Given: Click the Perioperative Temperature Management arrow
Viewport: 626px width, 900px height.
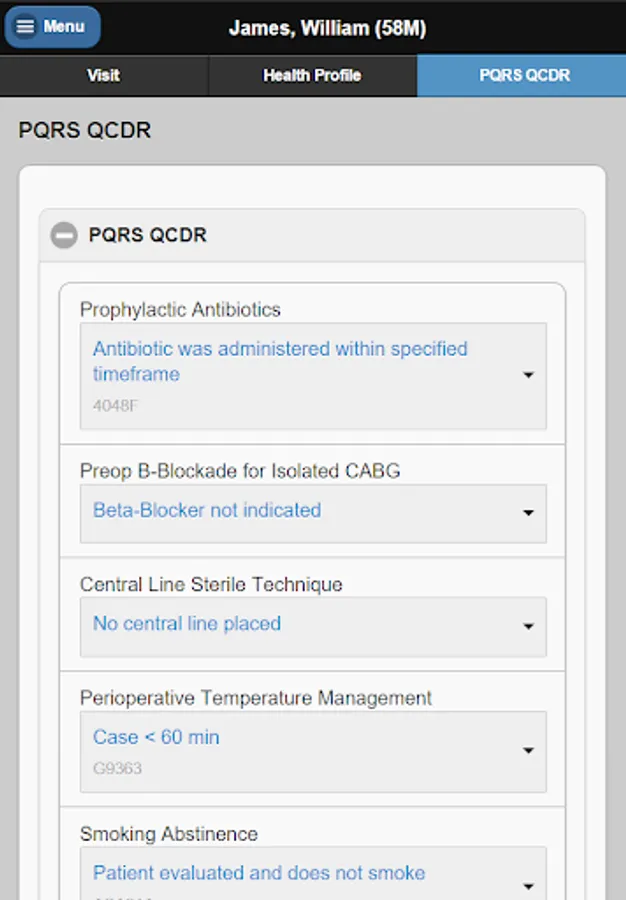Looking at the screenshot, I should pyautogui.click(x=528, y=751).
